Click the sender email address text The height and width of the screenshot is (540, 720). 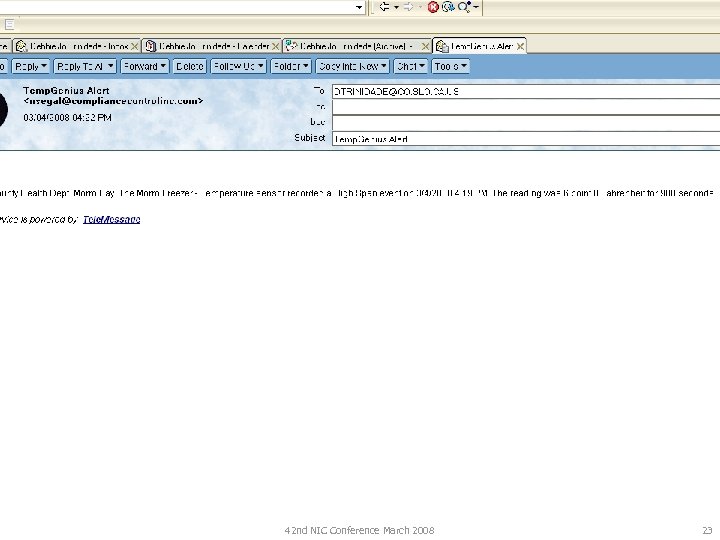pos(113,101)
